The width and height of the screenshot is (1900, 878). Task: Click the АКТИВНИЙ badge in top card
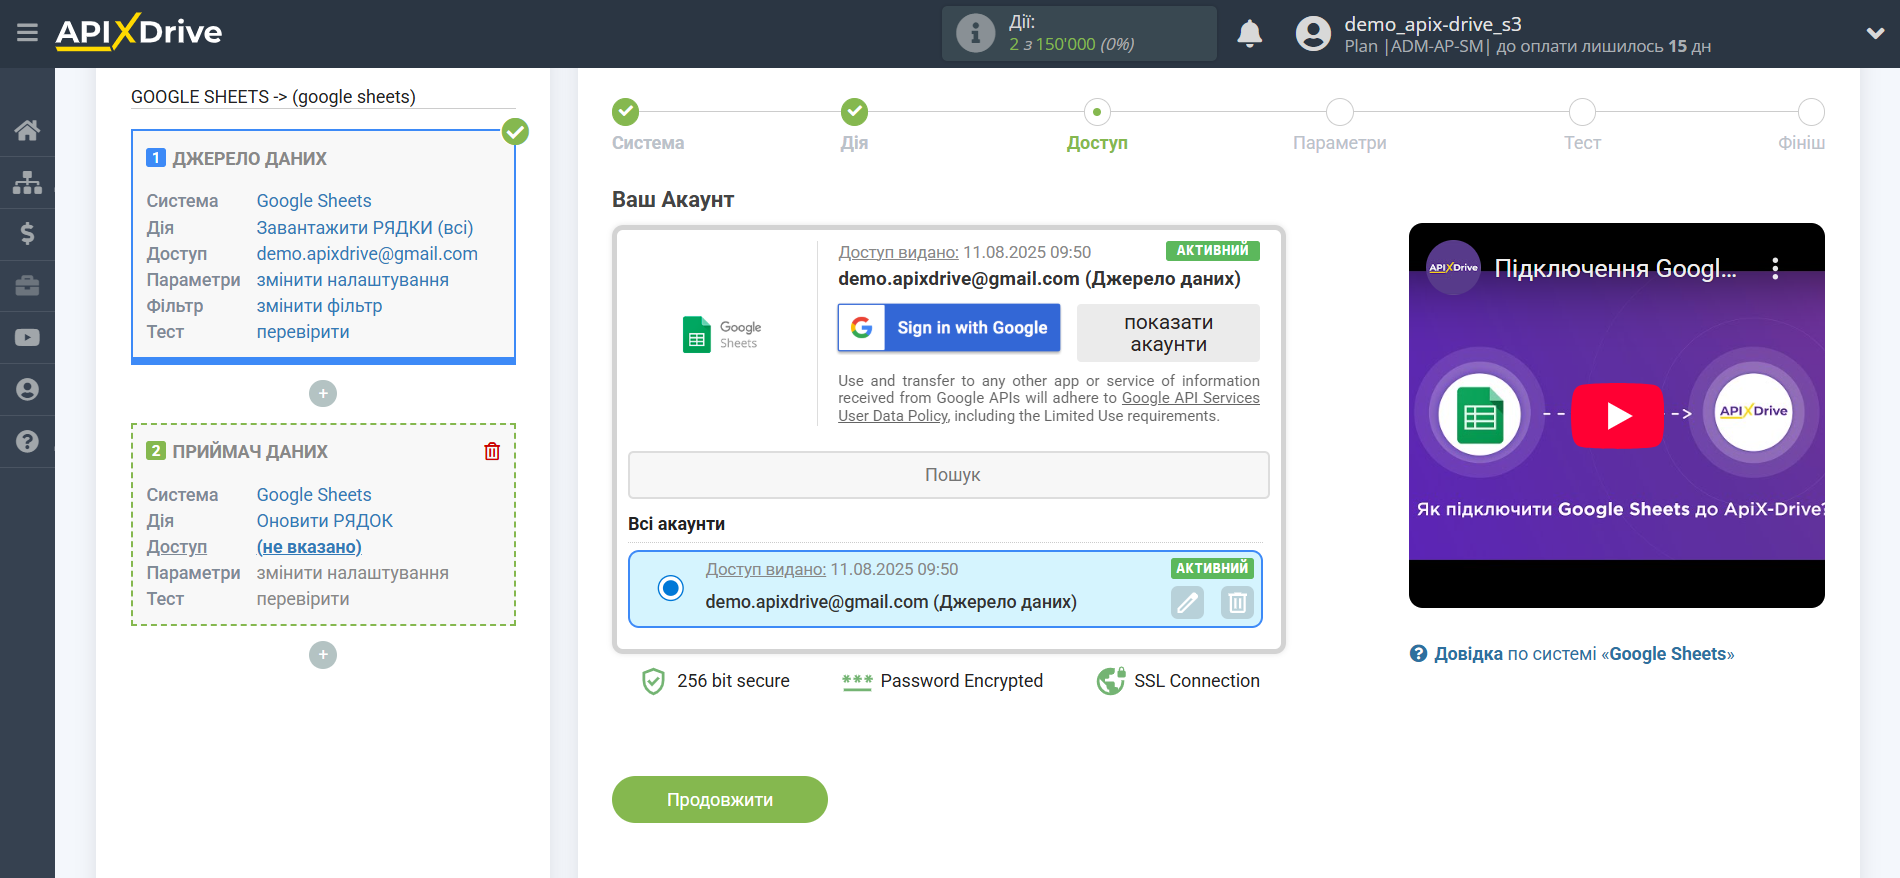pos(1212,251)
